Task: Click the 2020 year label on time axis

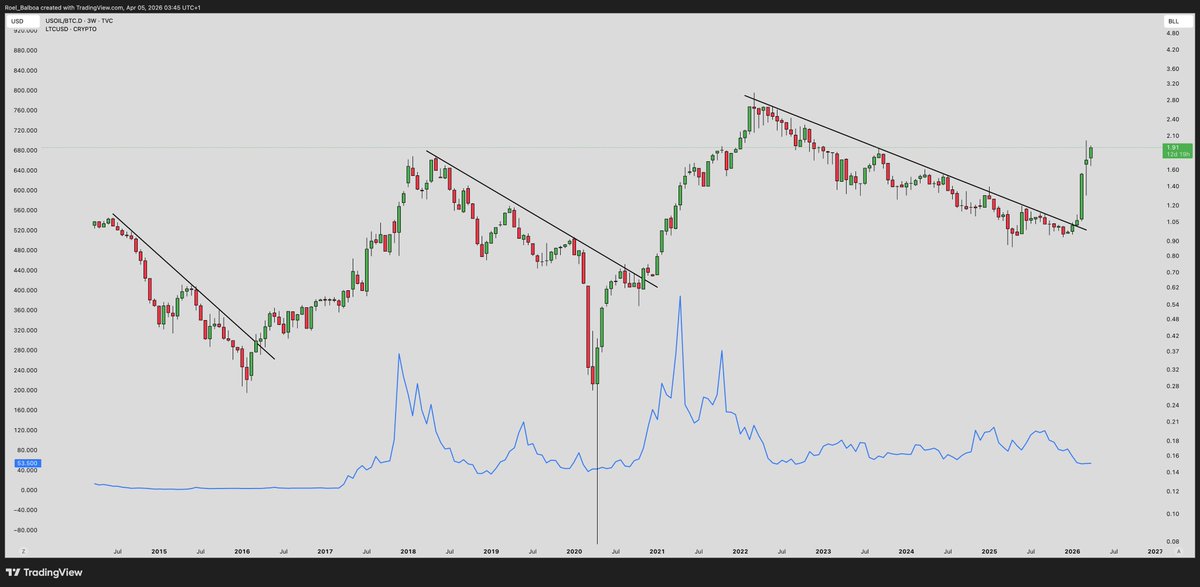Action: coord(574,551)
